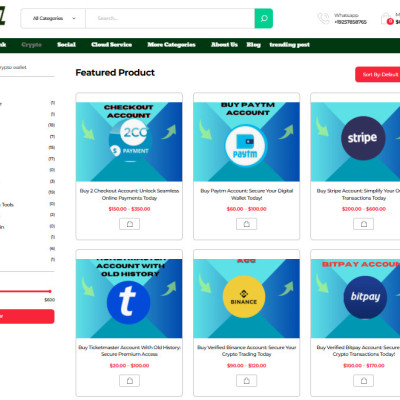Focus the Search input field
Viewport: 400px width, 400px height.
tap(170, 18)
